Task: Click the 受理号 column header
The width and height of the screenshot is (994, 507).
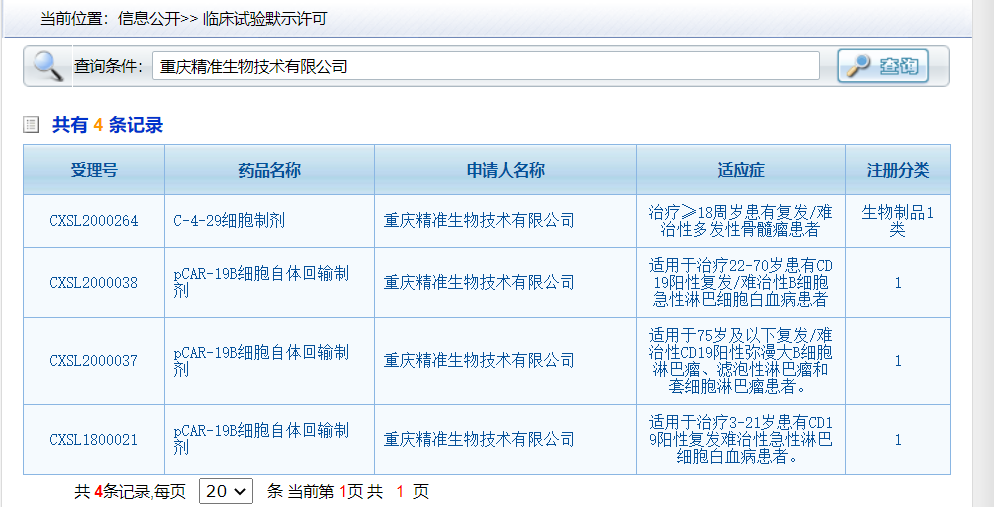Action: pos(94,170)
